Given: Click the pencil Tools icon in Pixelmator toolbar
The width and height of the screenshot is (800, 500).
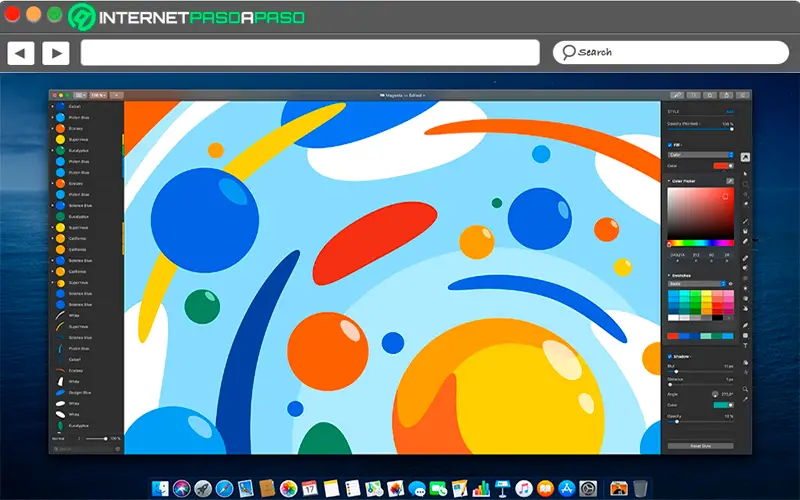Looking at the screenshot, I should pos(677,95).
